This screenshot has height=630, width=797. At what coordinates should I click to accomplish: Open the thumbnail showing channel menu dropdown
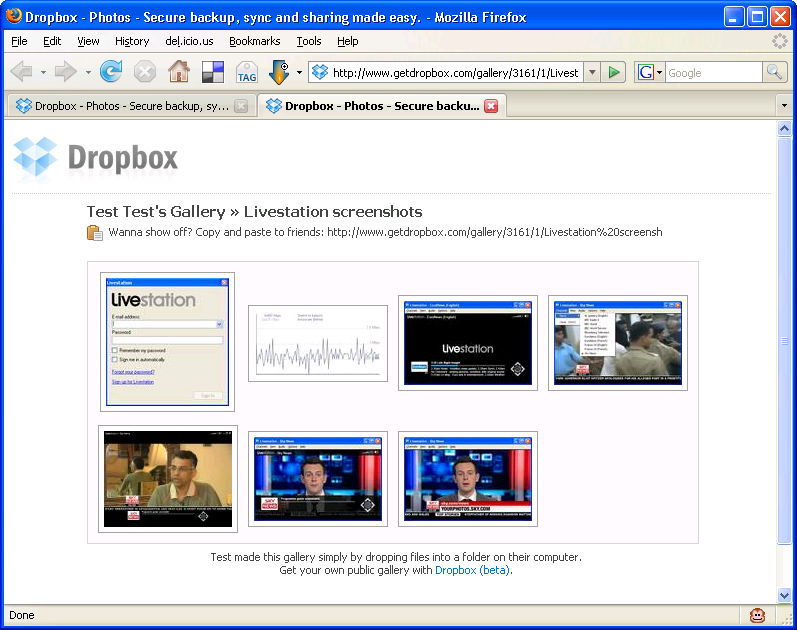[x=618, y=343]
